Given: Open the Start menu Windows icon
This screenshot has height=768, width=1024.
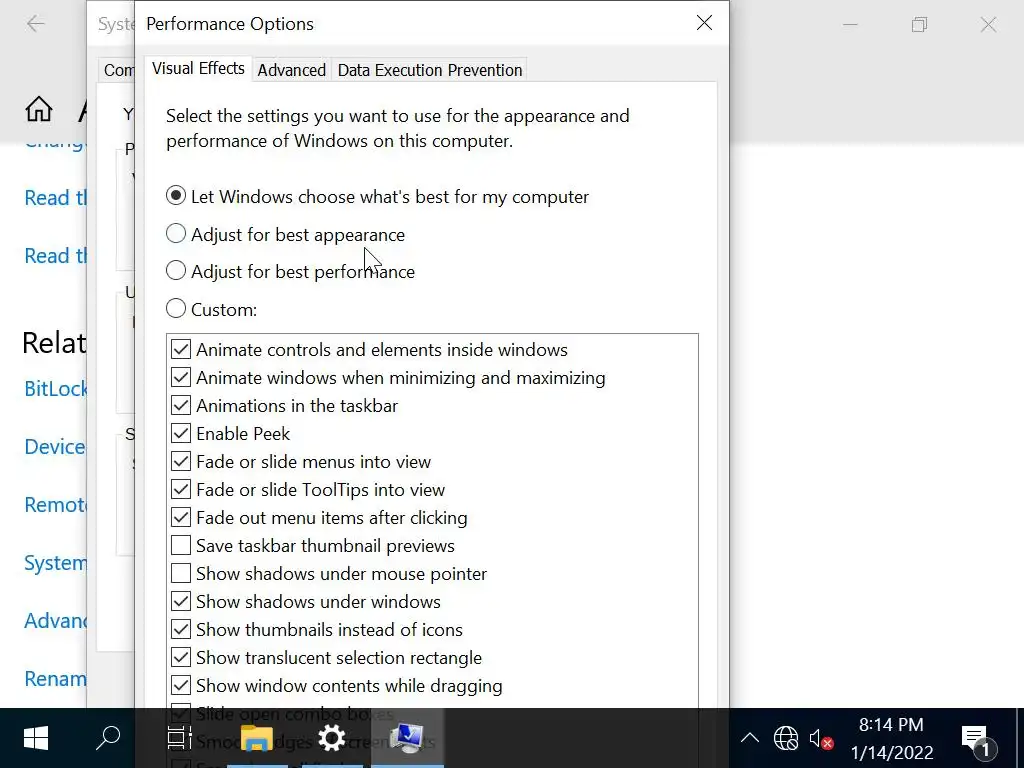Looking at the screenshot, I should [x=36, y=739].
